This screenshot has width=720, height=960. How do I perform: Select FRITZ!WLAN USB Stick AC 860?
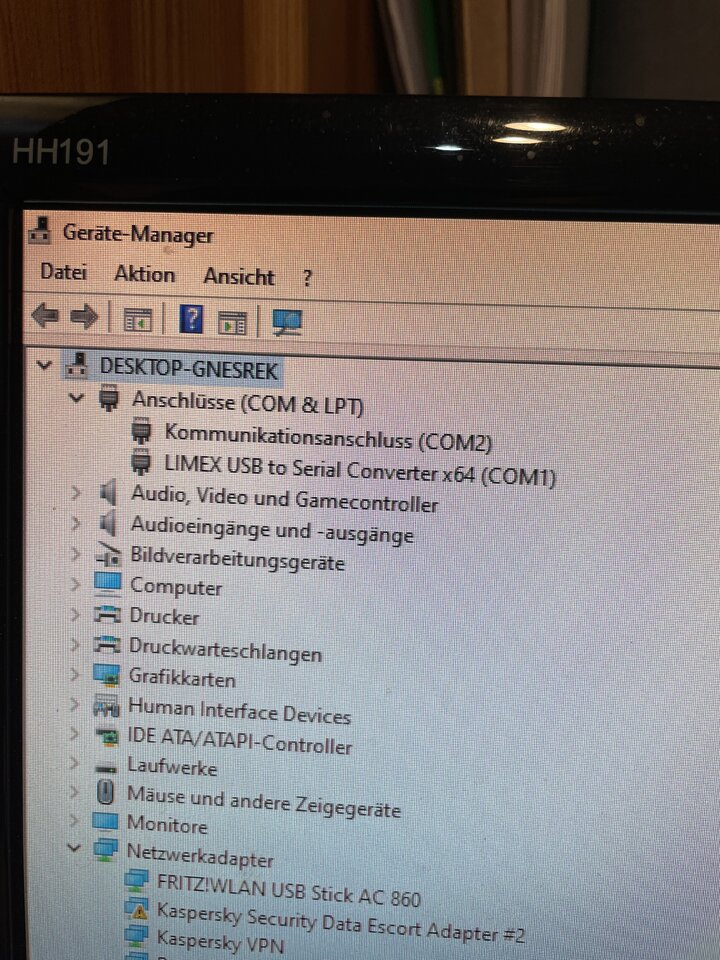pyautogui.click(x=289, y=890)
